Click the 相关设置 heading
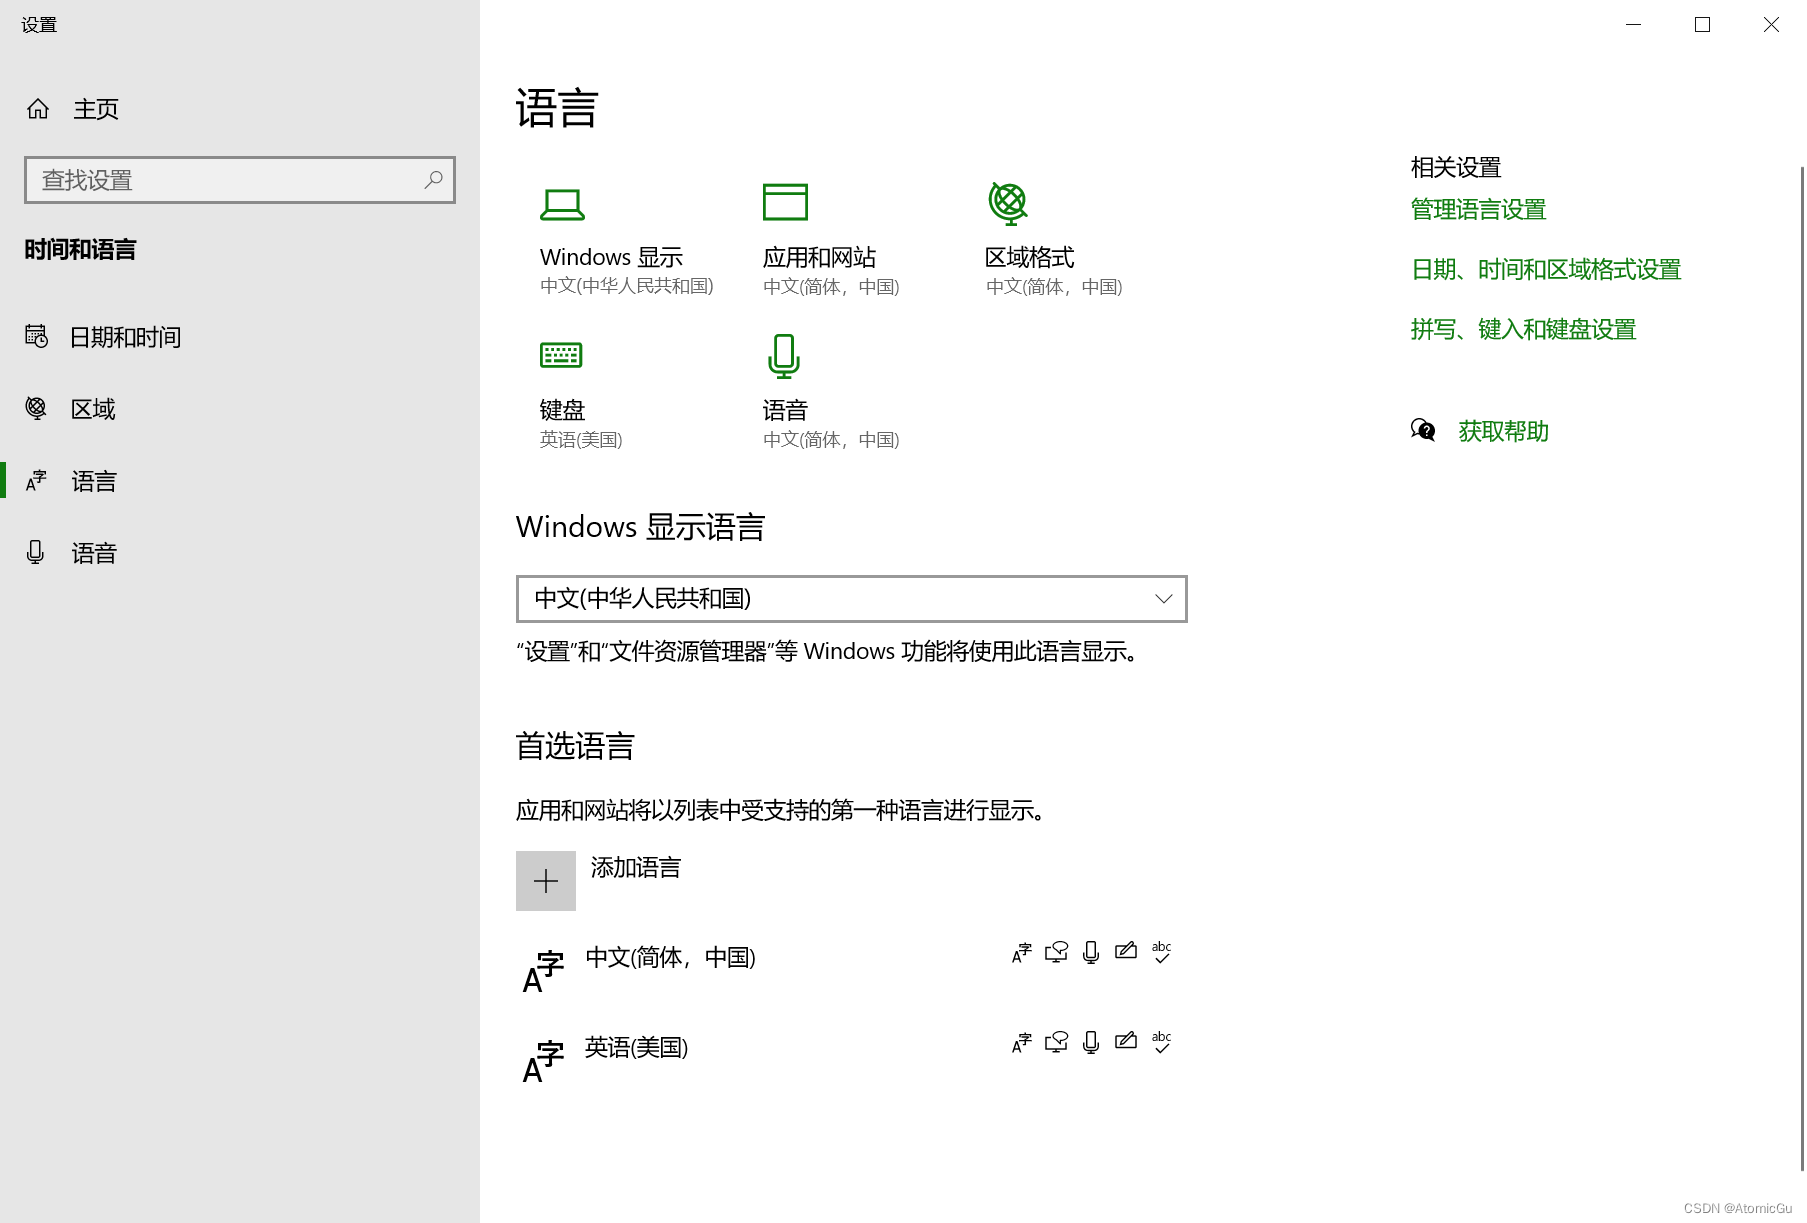The height and width of the screenshot is (1223, 1807). coord(1456,167)
